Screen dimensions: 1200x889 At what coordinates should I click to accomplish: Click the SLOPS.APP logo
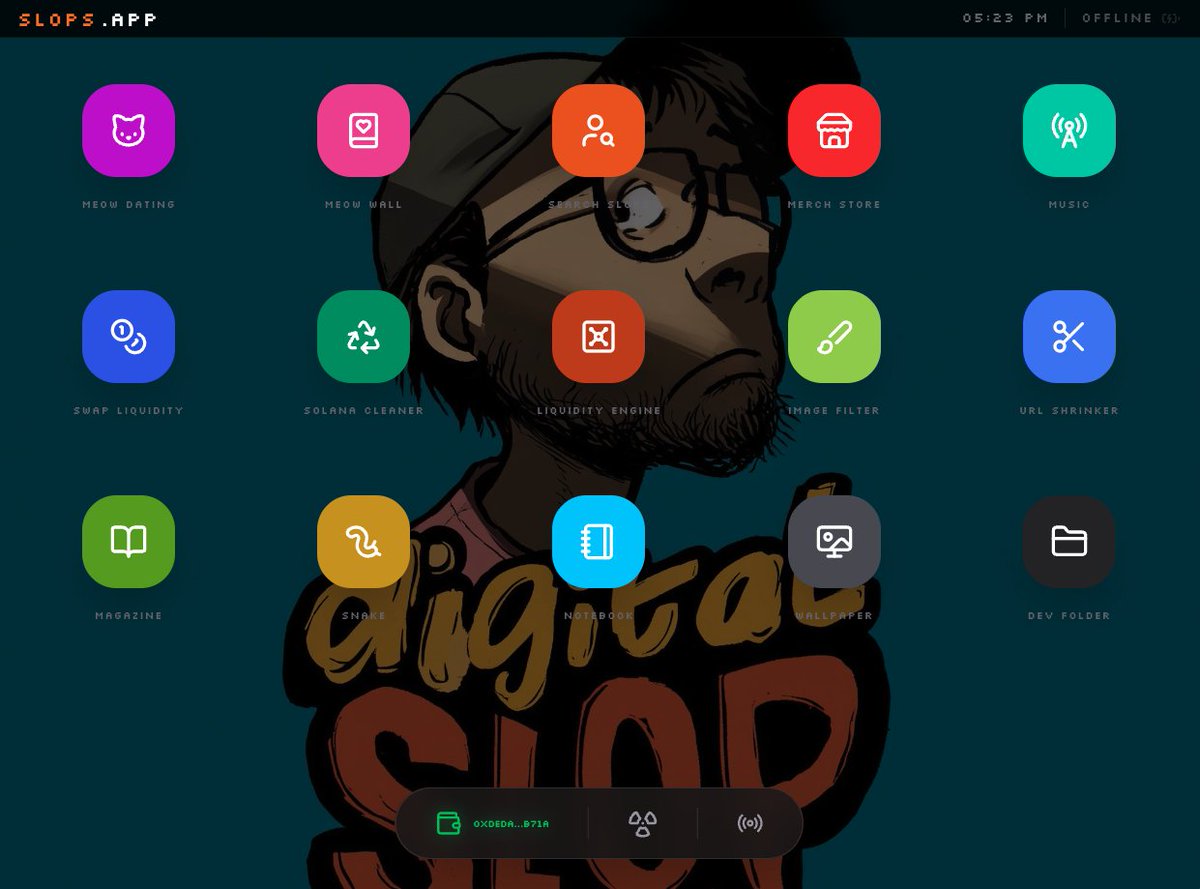(x=88, y=18)
